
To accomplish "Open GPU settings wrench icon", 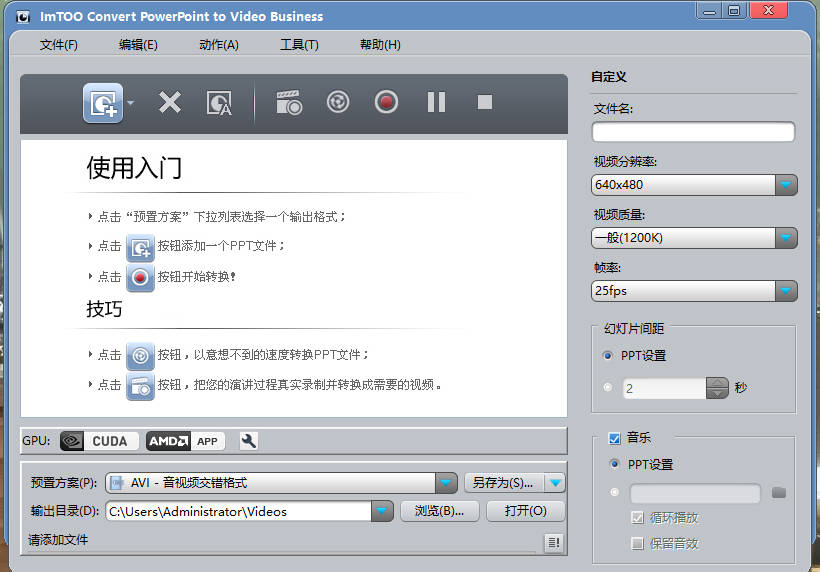I will [x=248, y=441].
